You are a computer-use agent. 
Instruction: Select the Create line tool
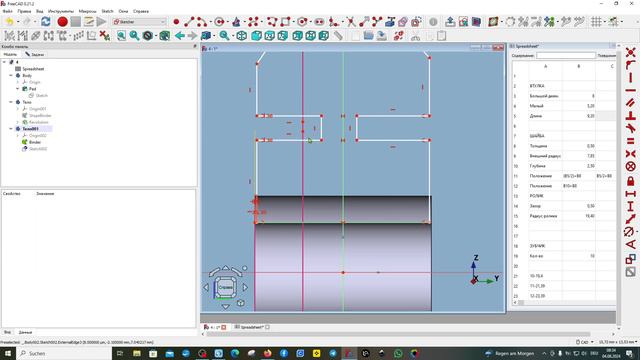coord(189,22)
